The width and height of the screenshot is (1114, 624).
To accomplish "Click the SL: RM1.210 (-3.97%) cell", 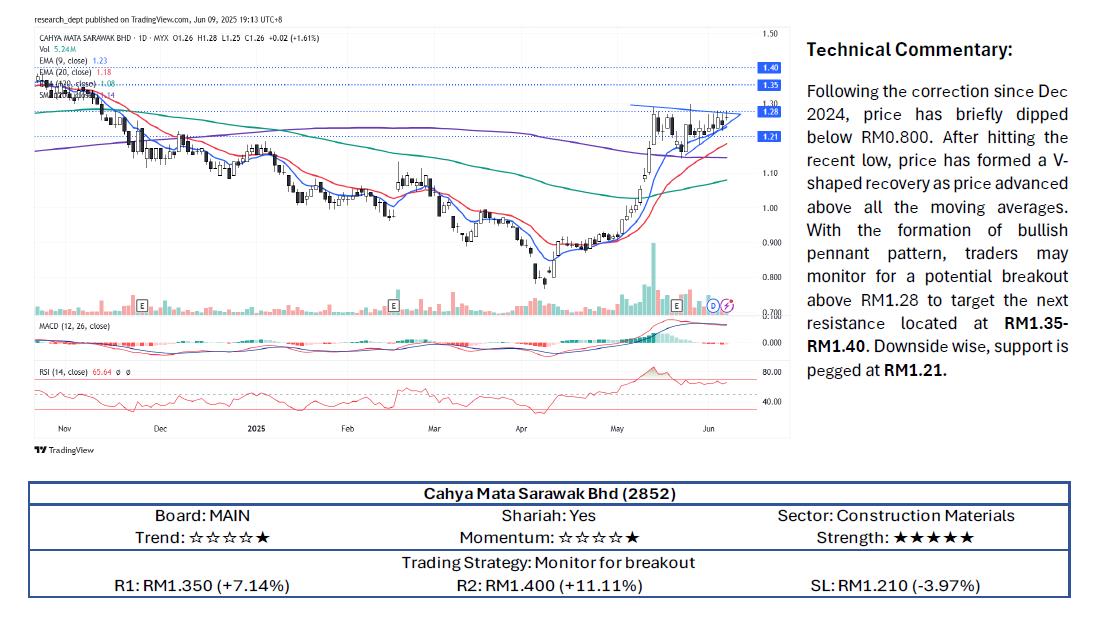I will coord(895,586).
